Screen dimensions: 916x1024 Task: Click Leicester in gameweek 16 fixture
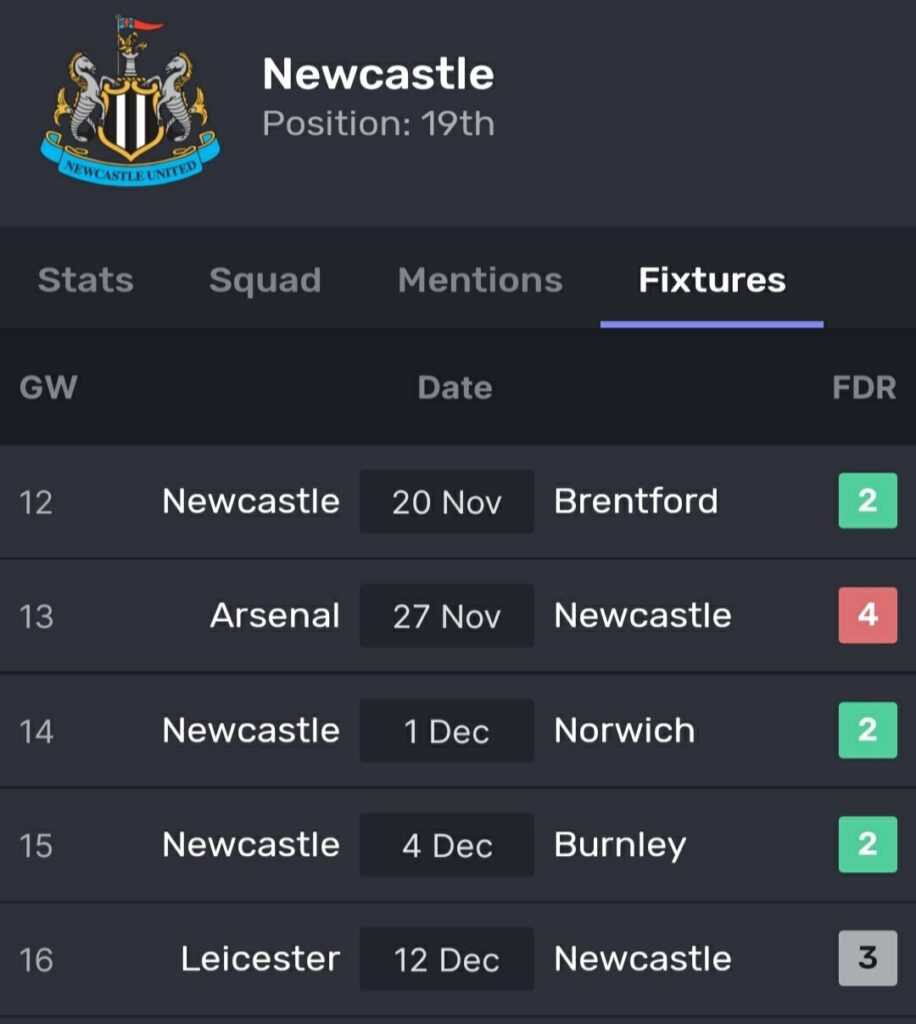260,958
